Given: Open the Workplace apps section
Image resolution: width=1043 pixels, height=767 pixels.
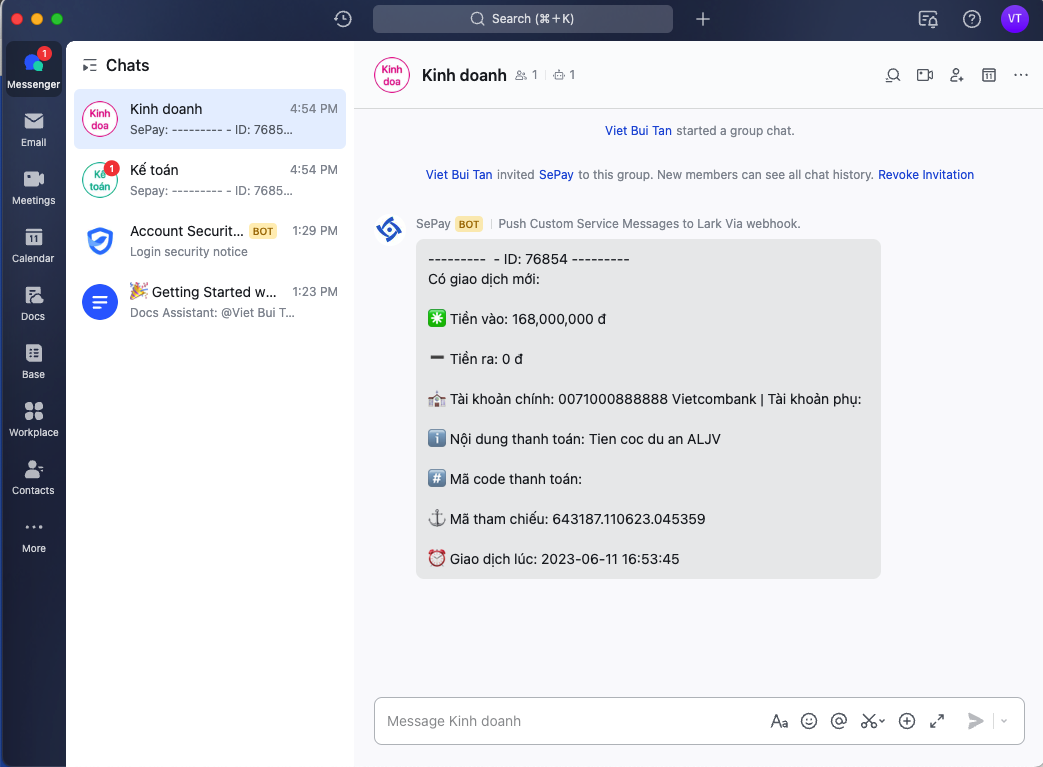Looking at the screenshot, I should (x=33, y=419).
